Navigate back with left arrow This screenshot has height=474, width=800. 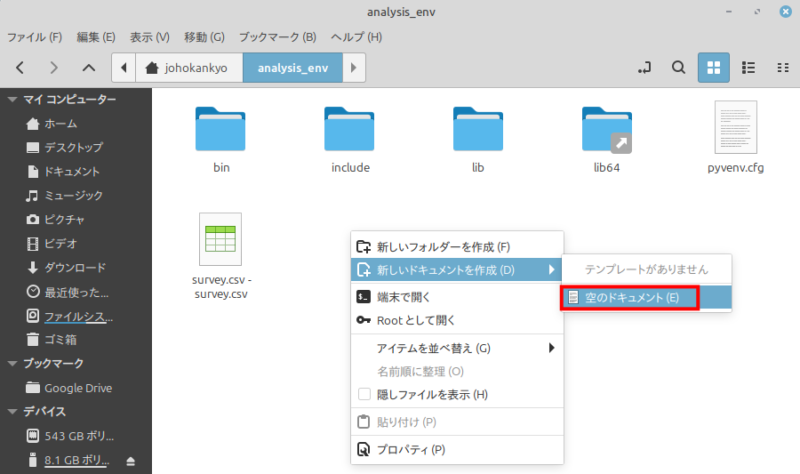(20, 68)
